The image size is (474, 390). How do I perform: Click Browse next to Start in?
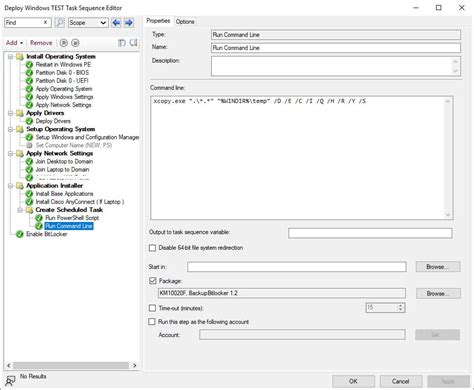438,267
